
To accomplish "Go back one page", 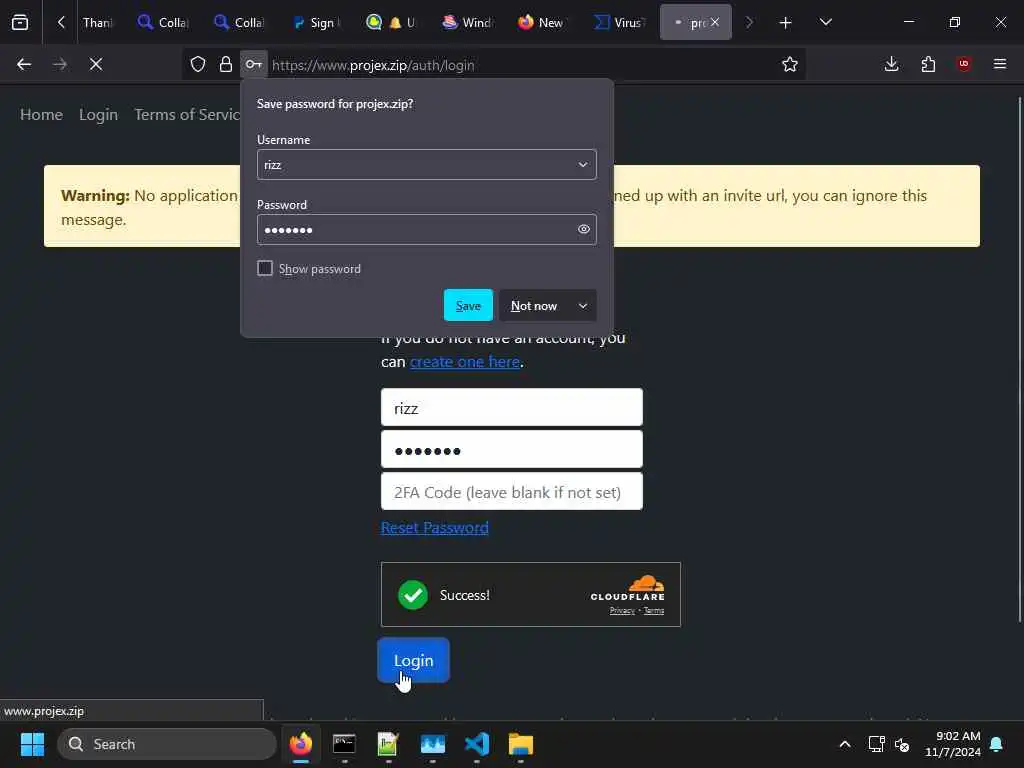I will (x=24, y=64).
